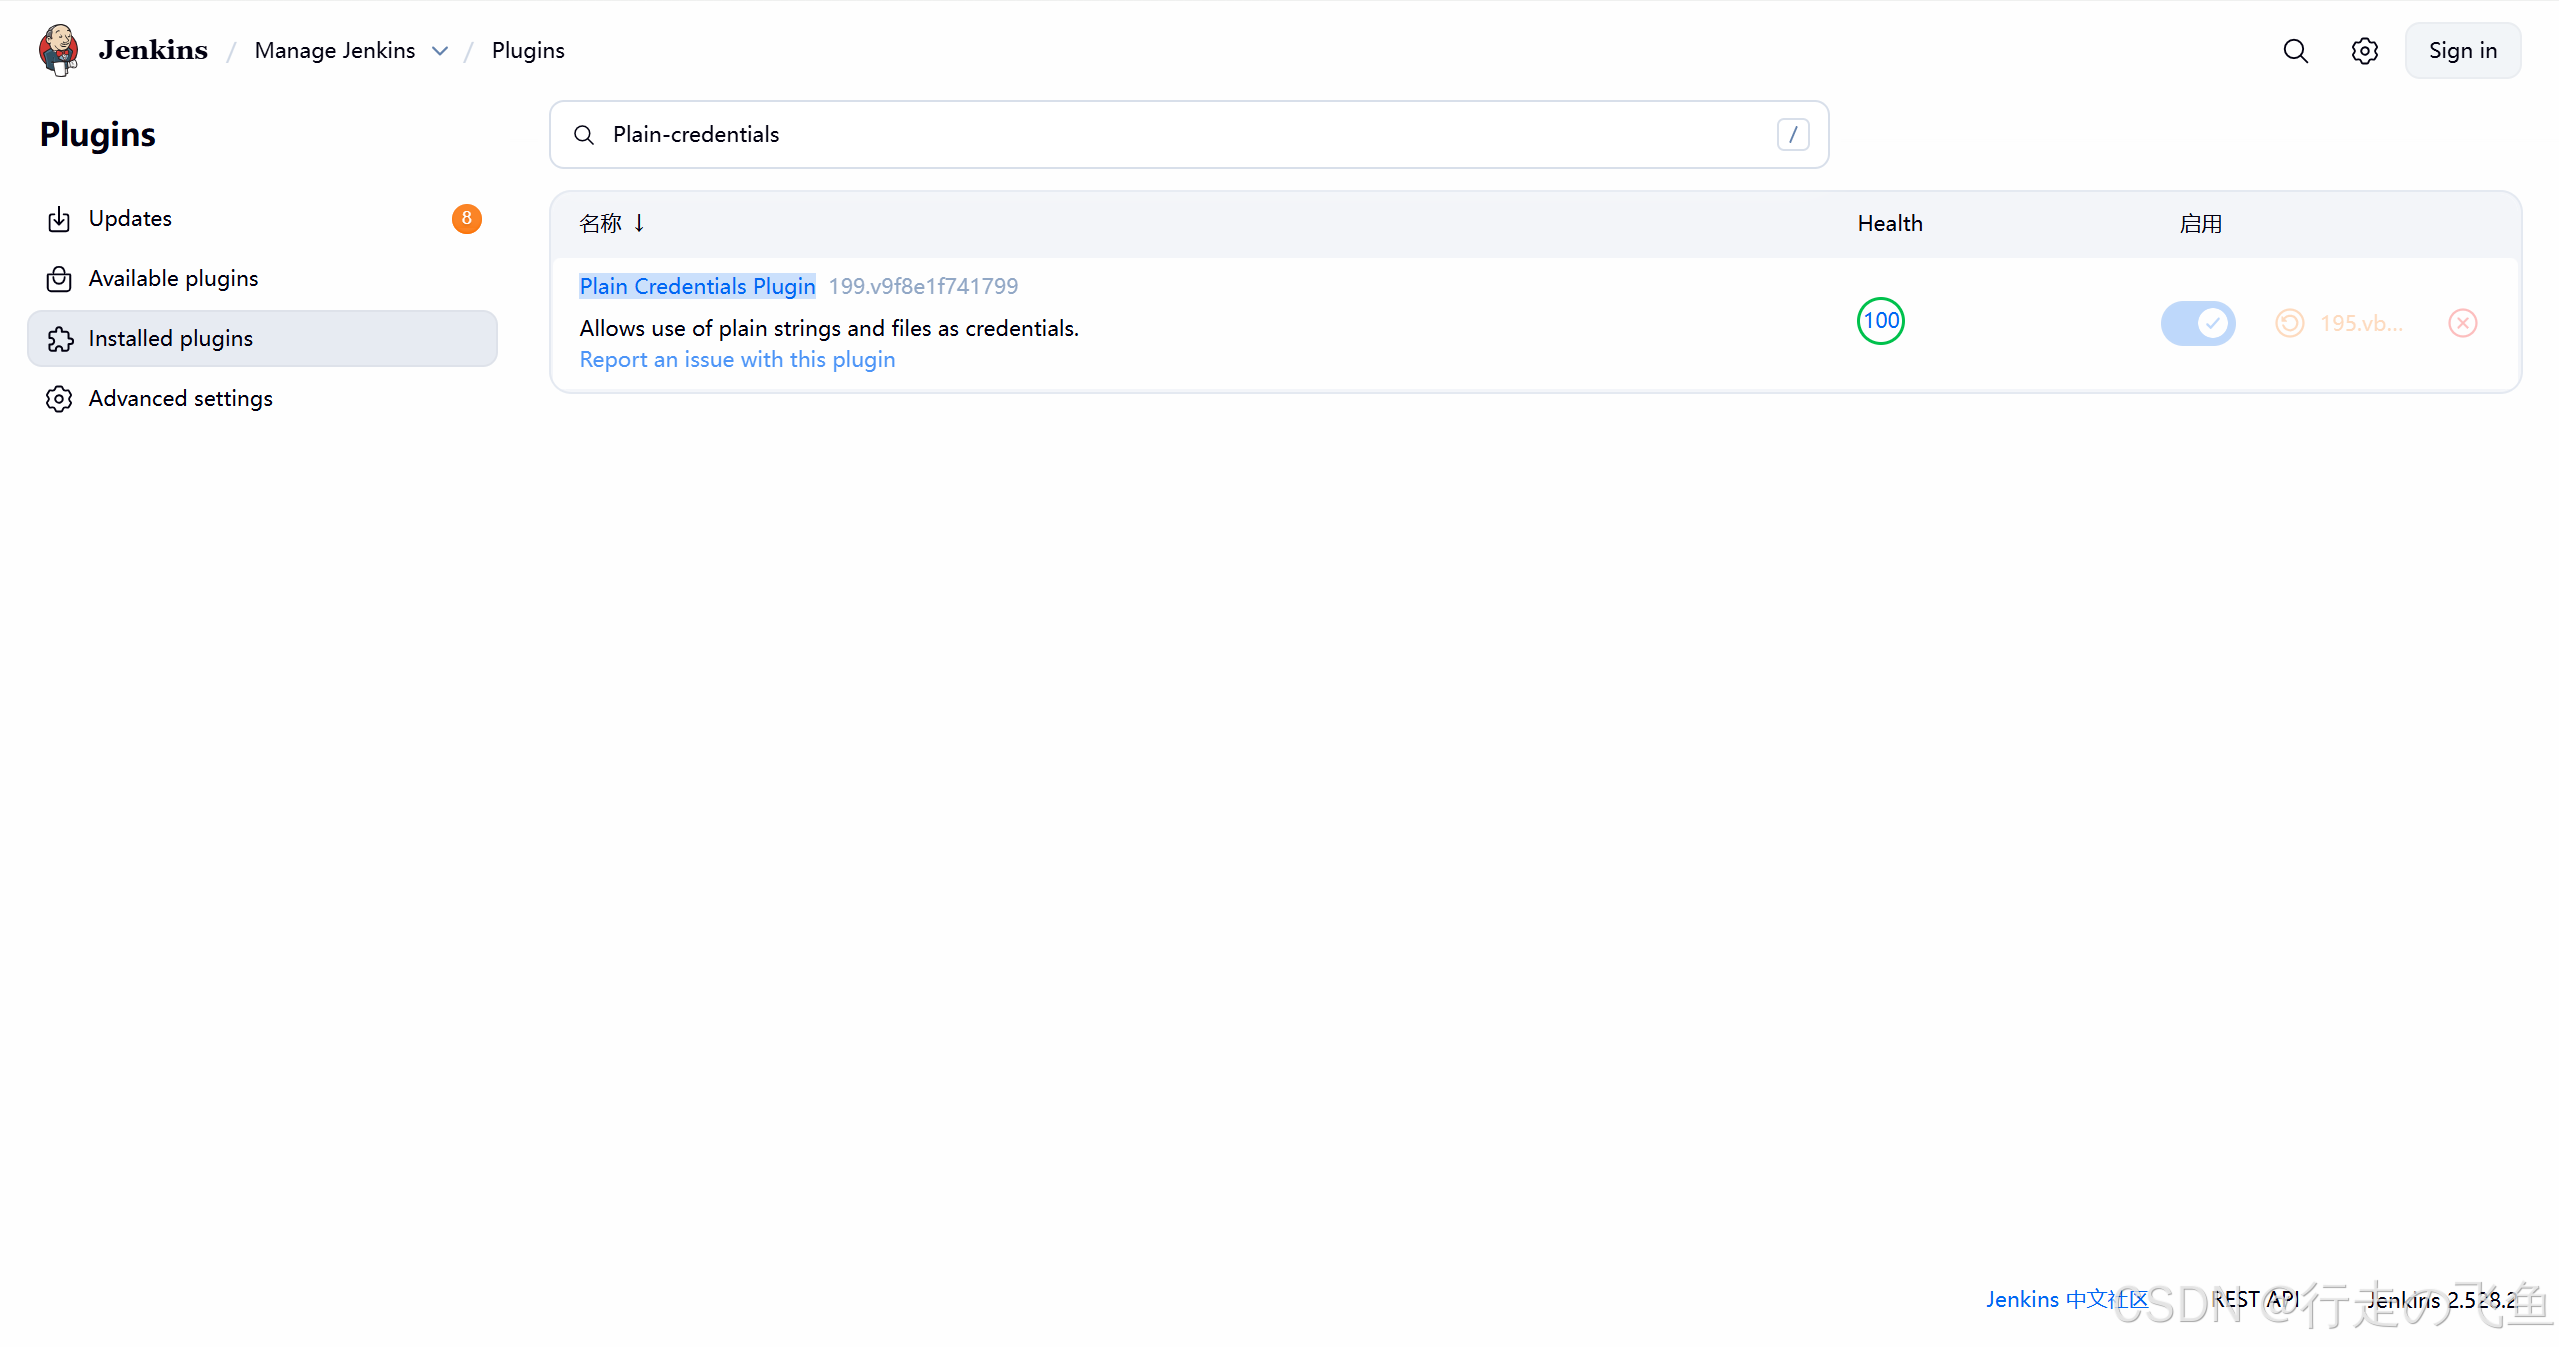Click the orange 8 updates badge

click(466, 218)
